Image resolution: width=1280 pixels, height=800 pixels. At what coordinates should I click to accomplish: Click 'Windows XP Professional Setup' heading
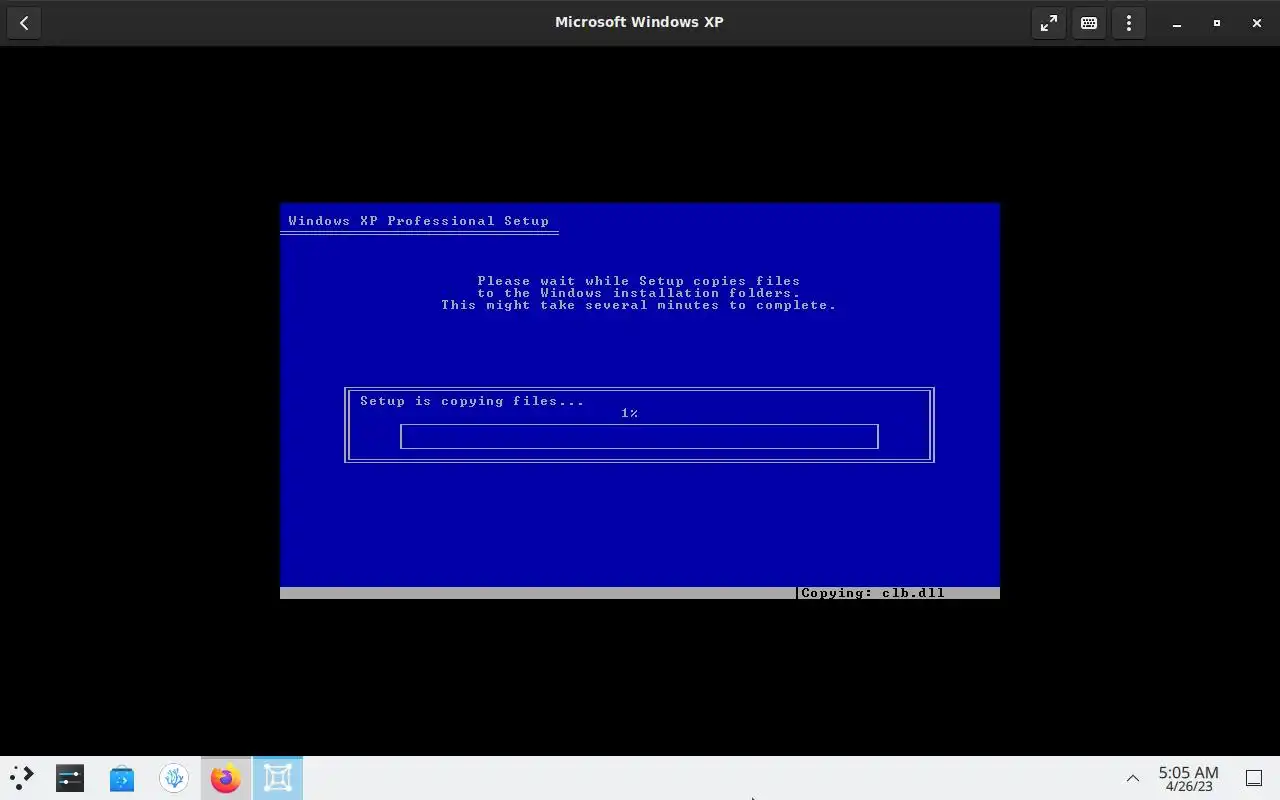coord(419,221)
